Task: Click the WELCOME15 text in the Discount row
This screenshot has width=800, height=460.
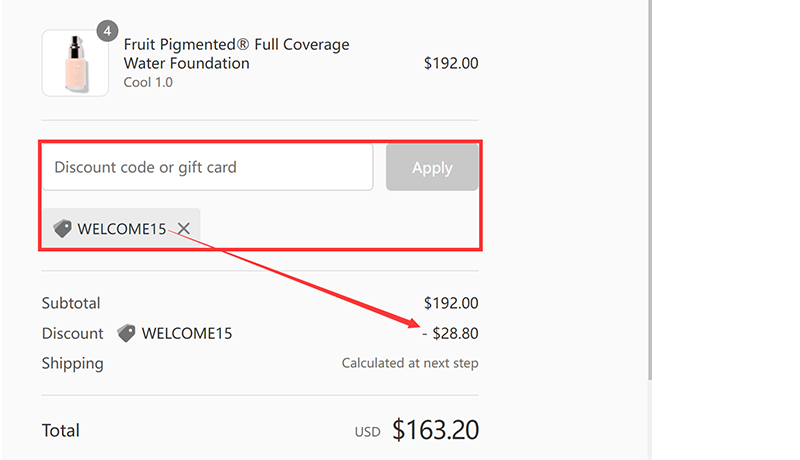Action: pyautogui.click(x=187, y=333)
